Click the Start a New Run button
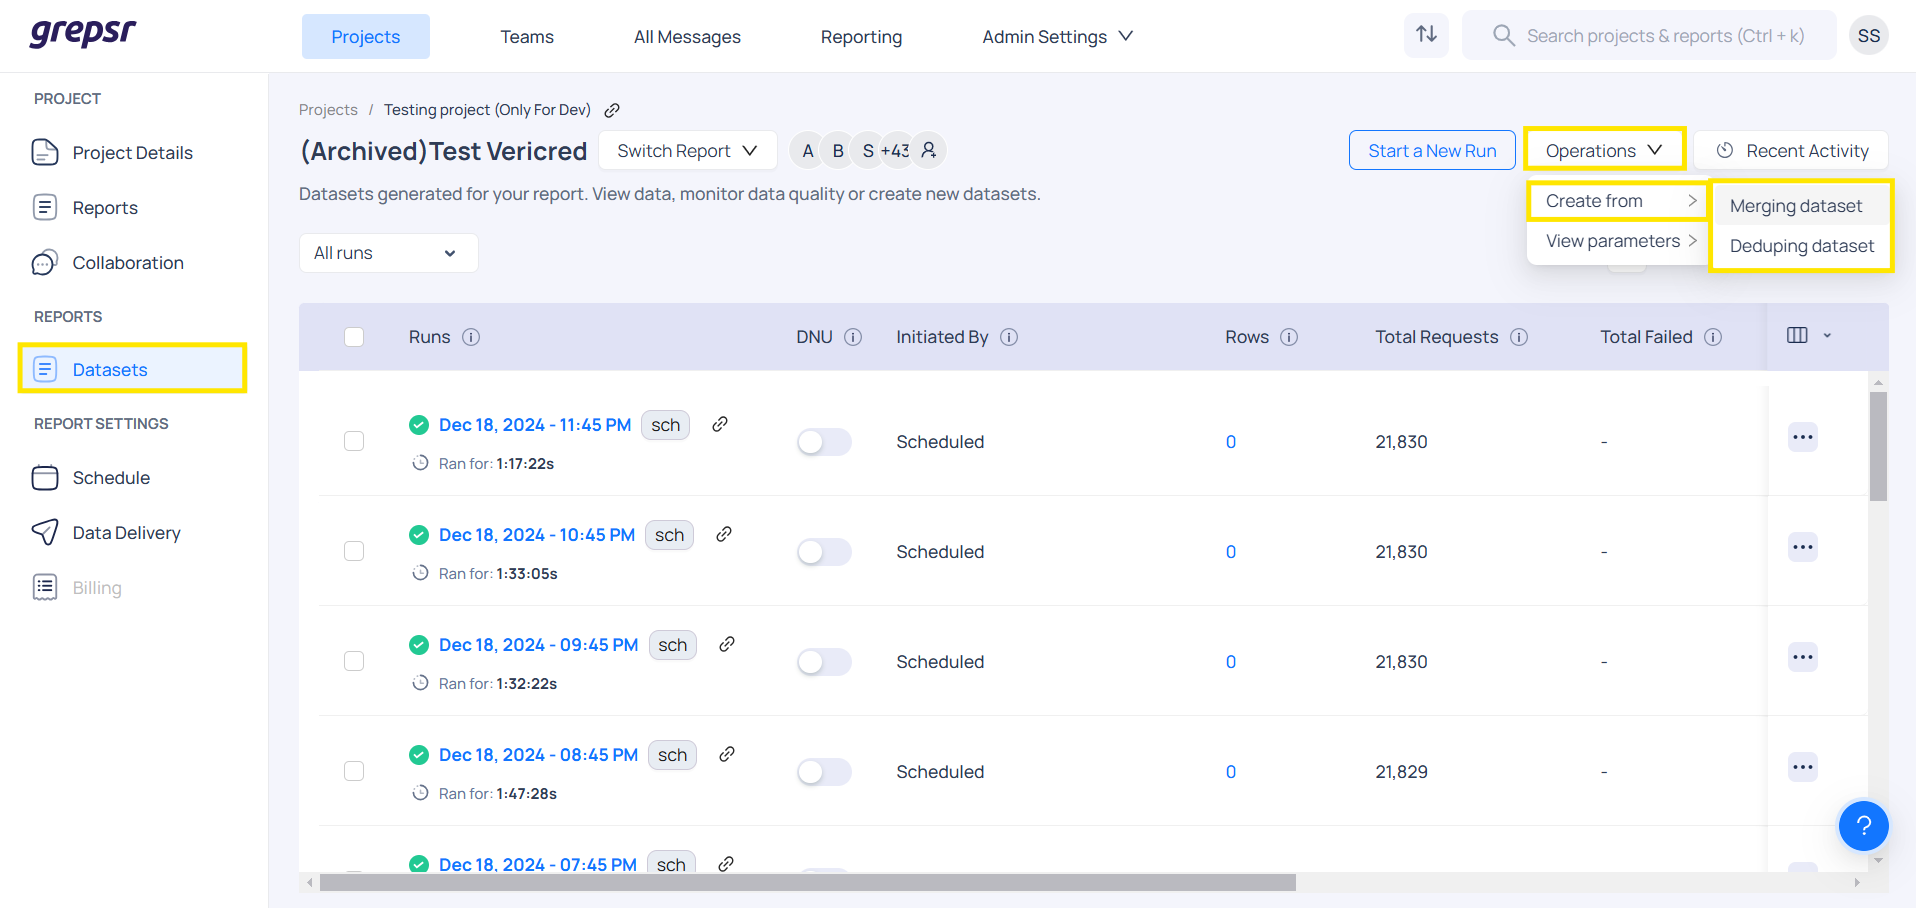Viewport: 1916px width, 908px height. click(1432, 151)
